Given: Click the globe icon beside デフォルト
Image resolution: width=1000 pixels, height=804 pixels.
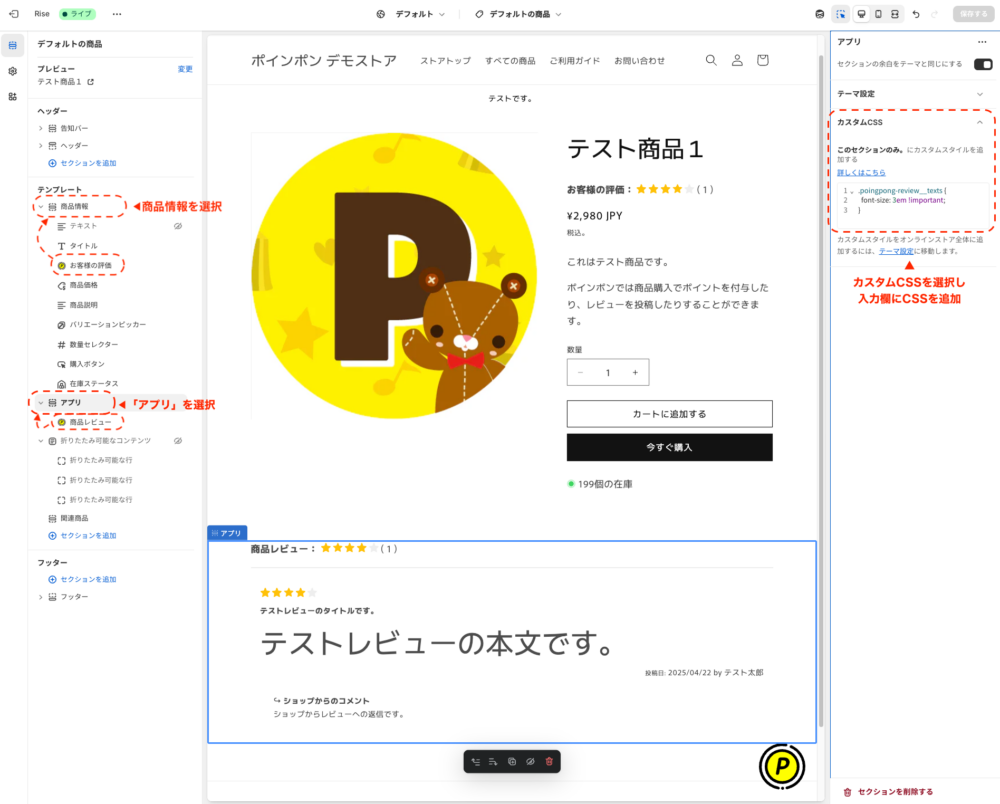Looking at the screenshot, I should [x=381, y=14].
